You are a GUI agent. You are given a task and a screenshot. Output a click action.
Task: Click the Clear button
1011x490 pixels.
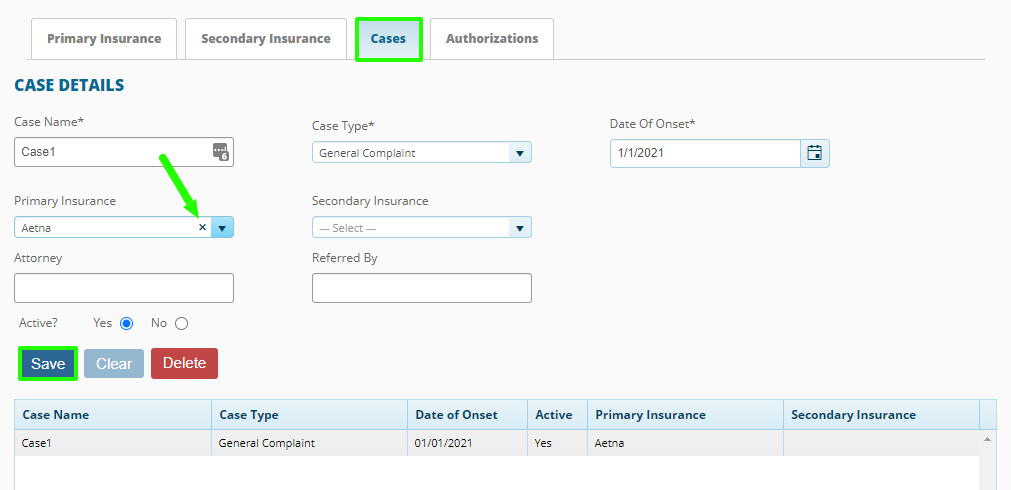pyautogui.click(x=114, y=364)
